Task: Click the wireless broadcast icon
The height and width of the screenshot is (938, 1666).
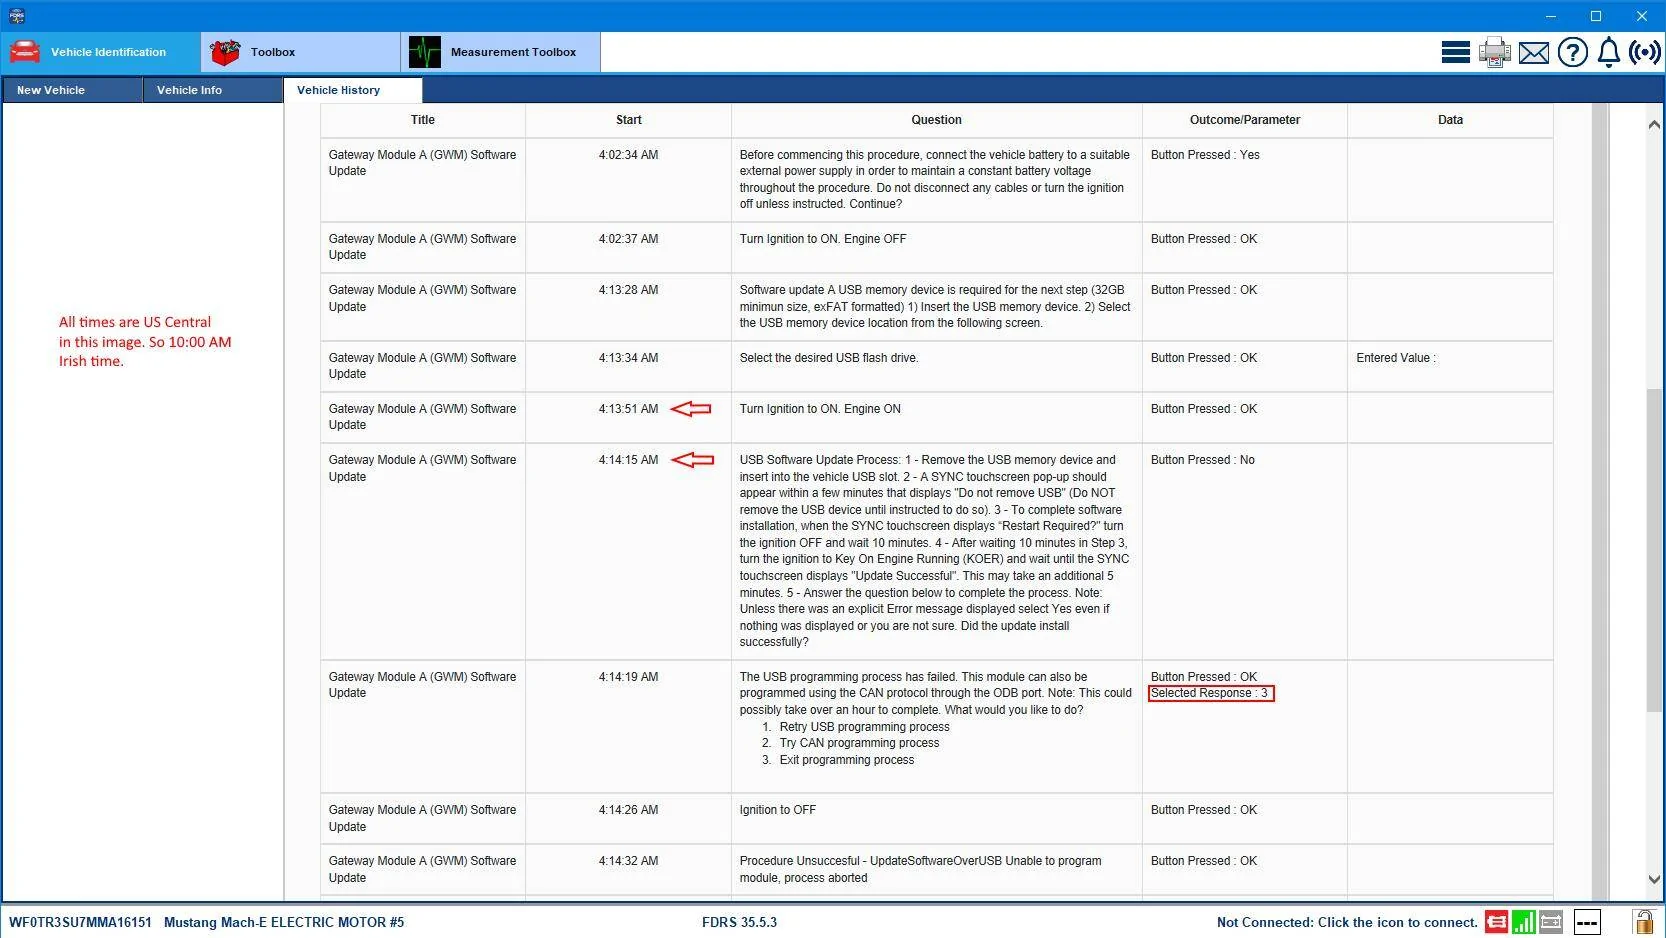Action: tap(1645, 52)
